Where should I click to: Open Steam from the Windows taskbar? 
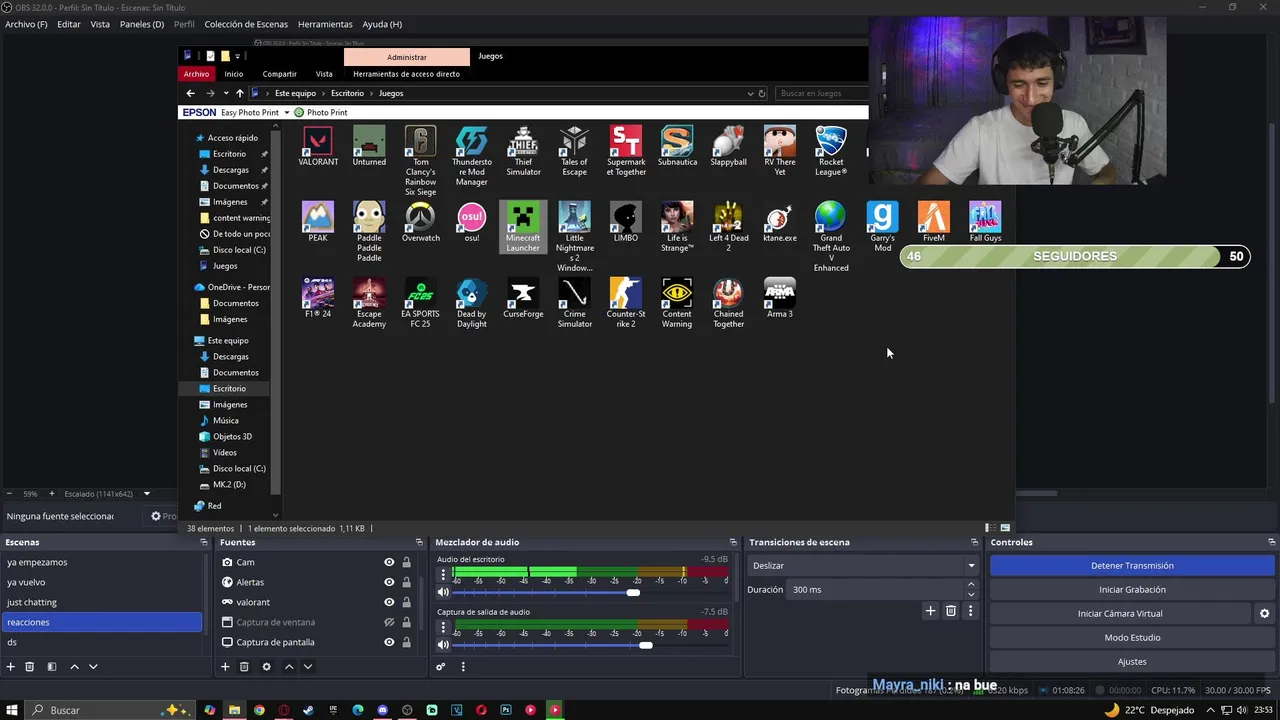tap(308, 710)
